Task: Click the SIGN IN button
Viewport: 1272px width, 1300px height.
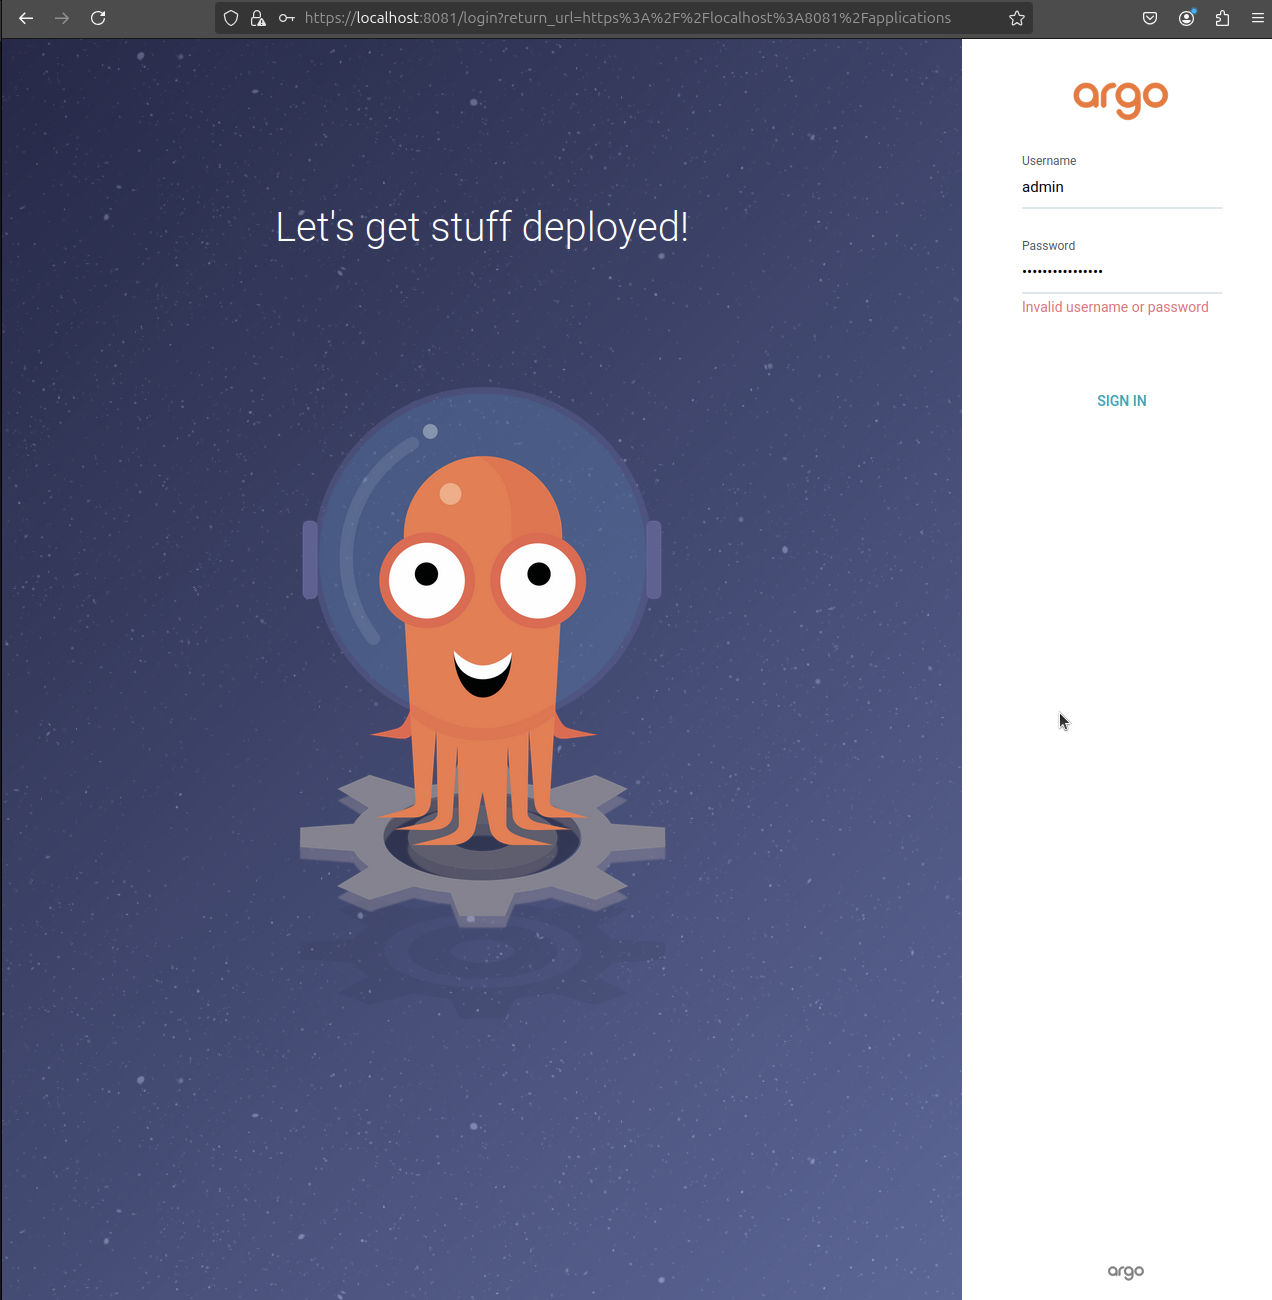Action: click(x=1122, y=401)
